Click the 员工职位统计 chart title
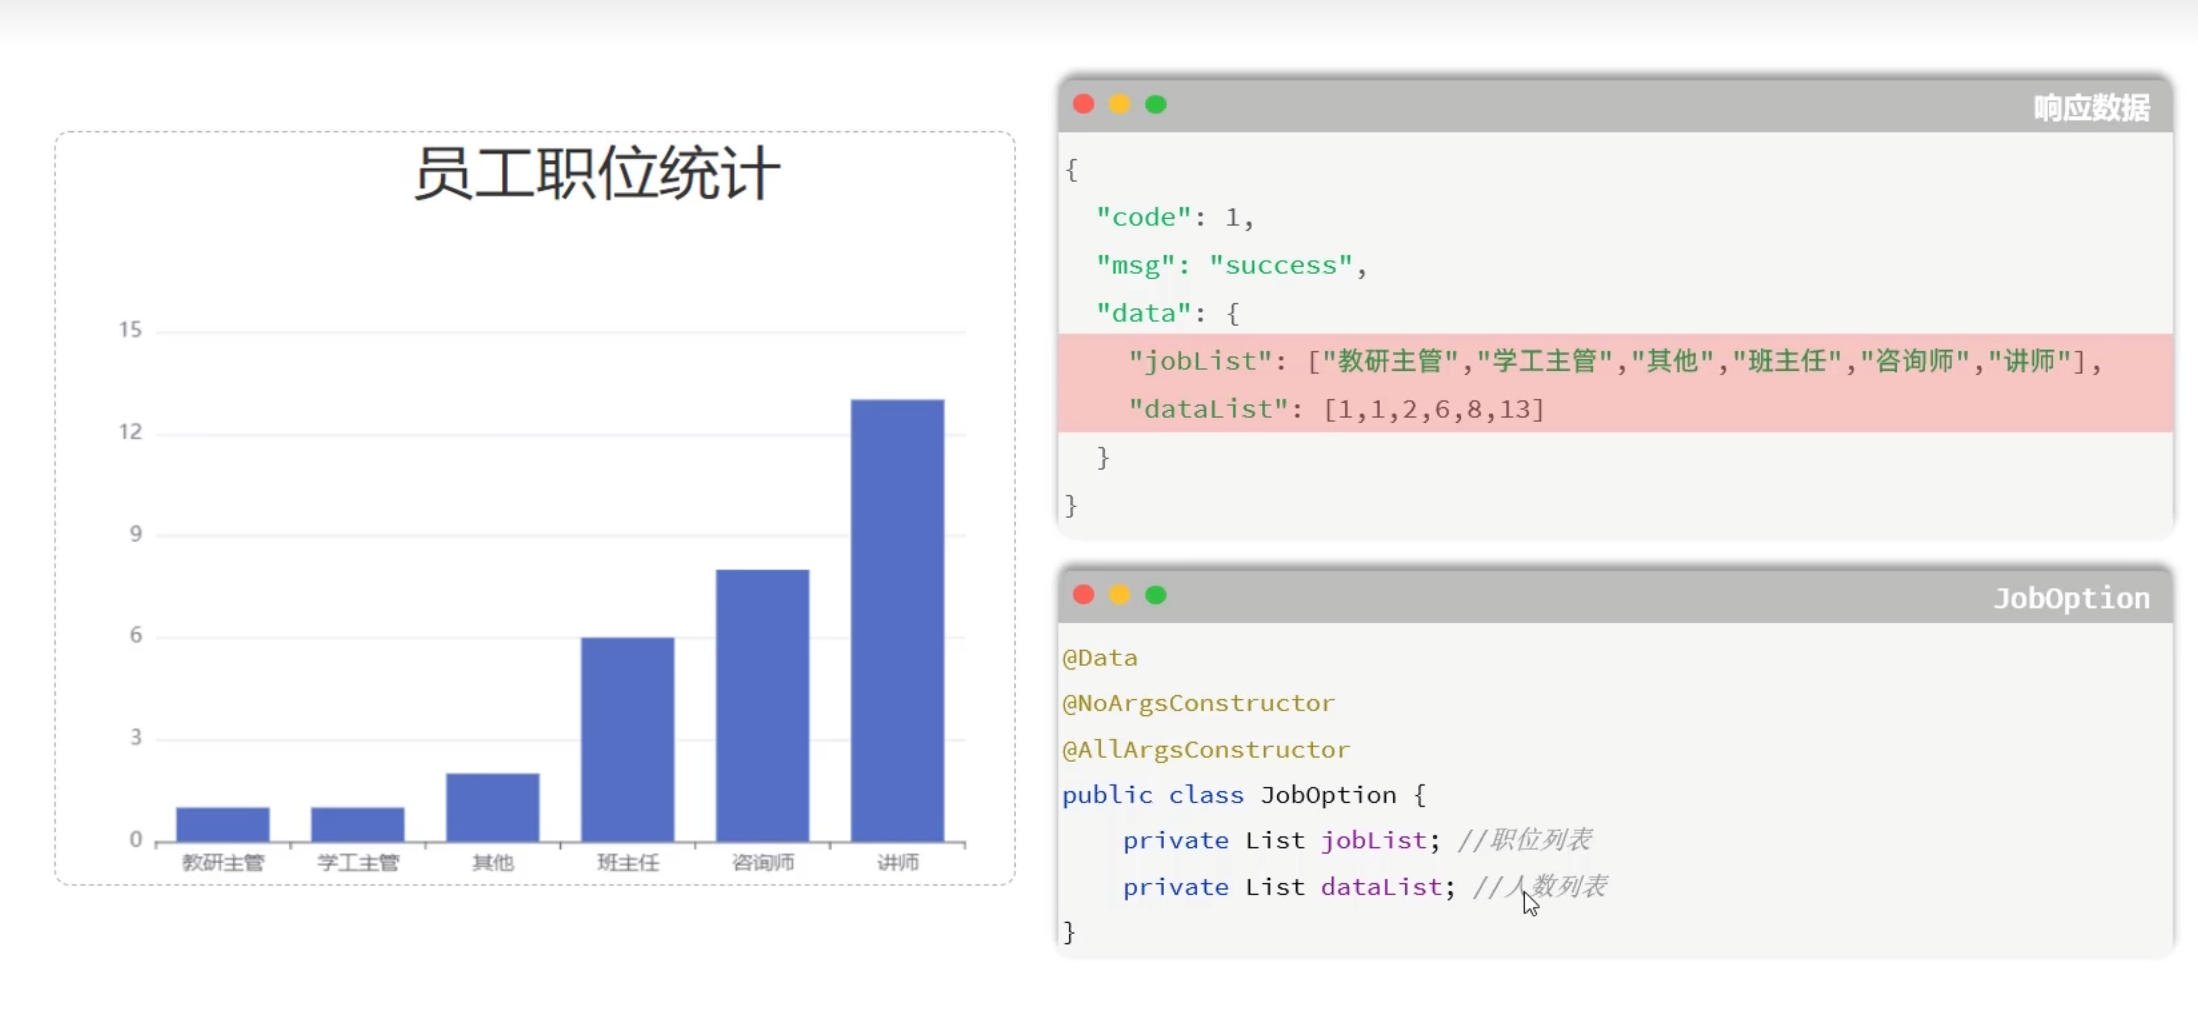 click(596, 174)
